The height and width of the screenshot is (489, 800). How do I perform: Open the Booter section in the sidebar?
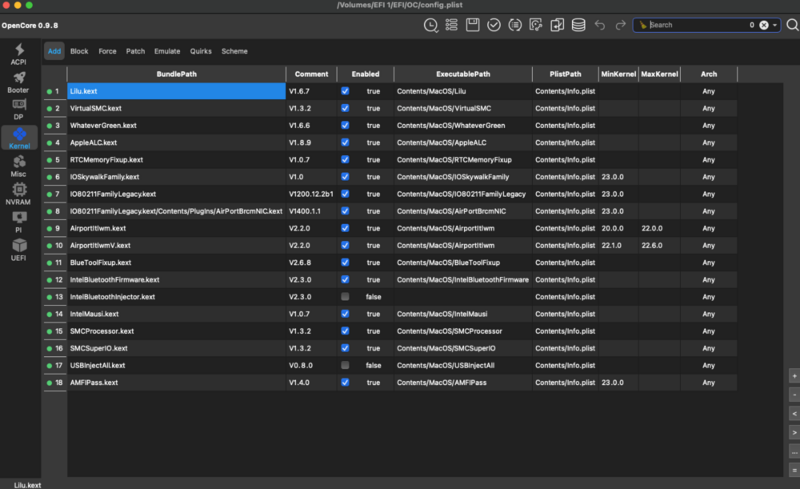tap(19, 82)
